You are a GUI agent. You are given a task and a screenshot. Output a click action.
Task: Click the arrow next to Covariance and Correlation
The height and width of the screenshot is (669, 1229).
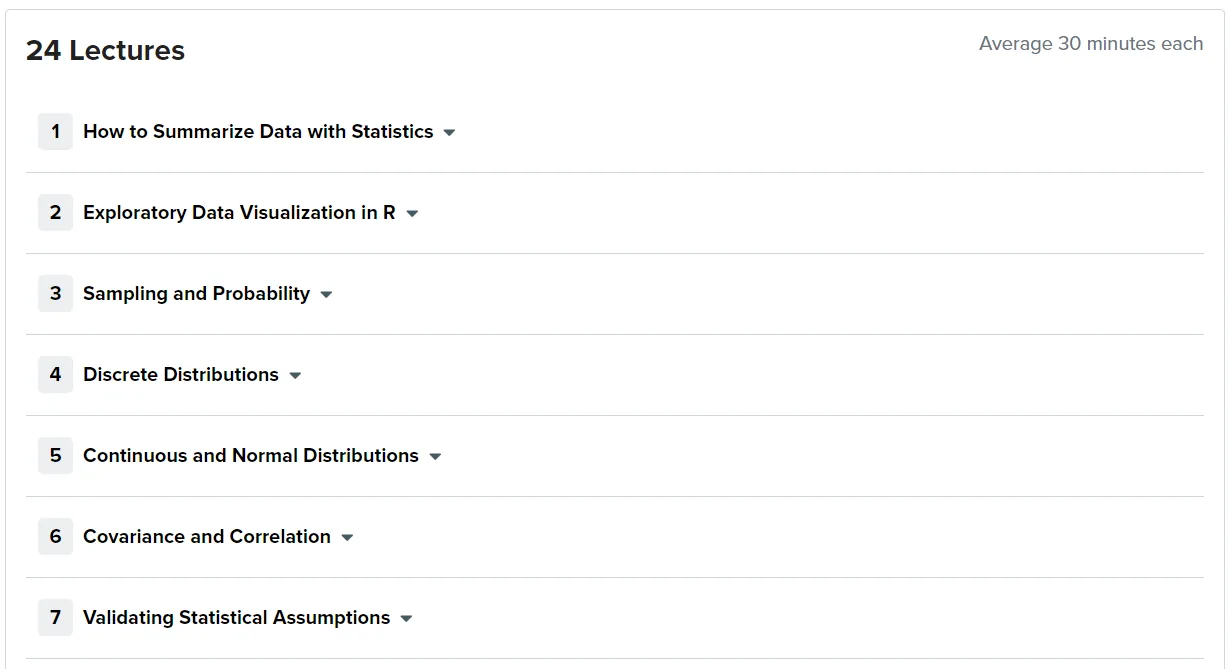(347, 538)
